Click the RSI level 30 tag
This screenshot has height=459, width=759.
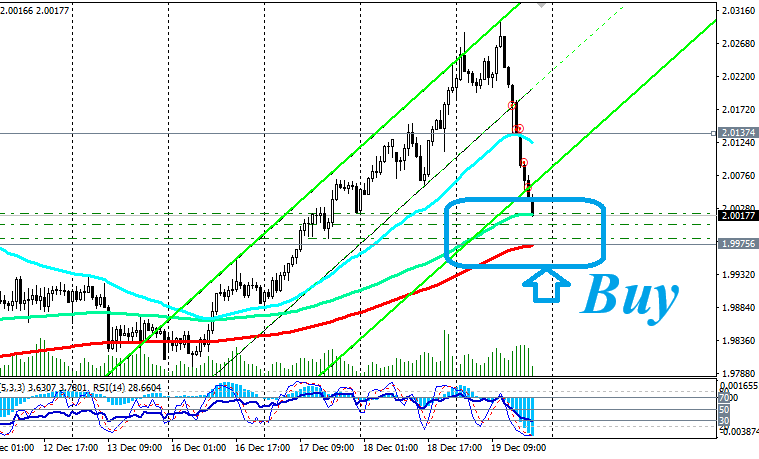pos(724,421)
